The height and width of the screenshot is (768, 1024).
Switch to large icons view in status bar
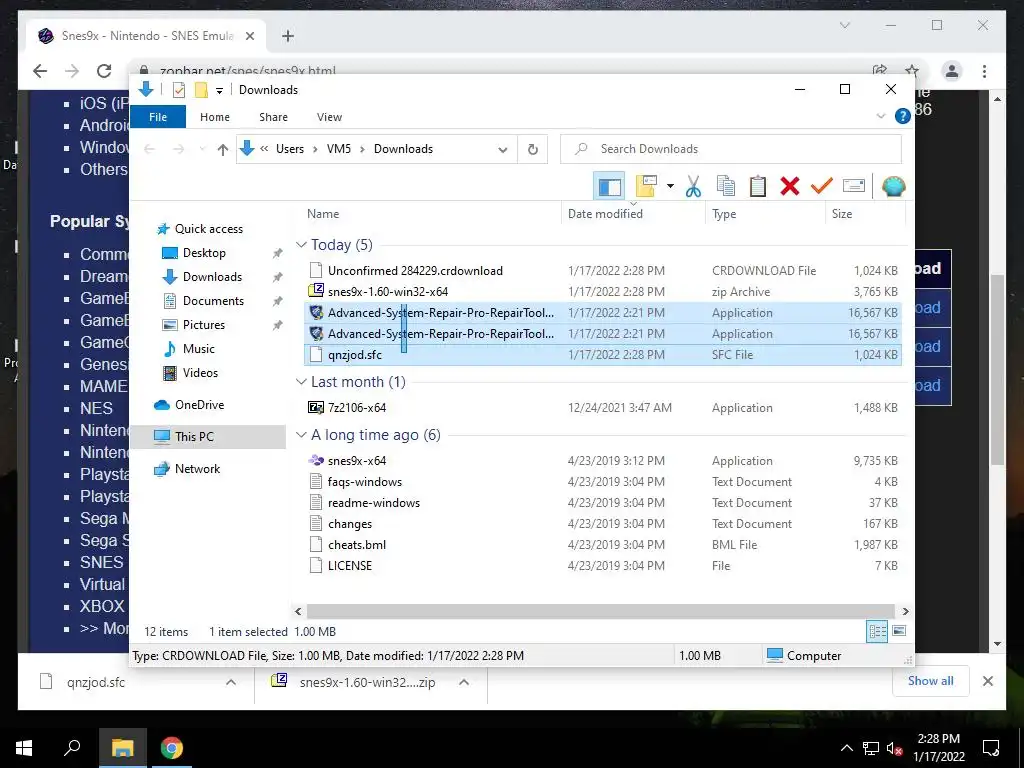(x=899, y=632)
